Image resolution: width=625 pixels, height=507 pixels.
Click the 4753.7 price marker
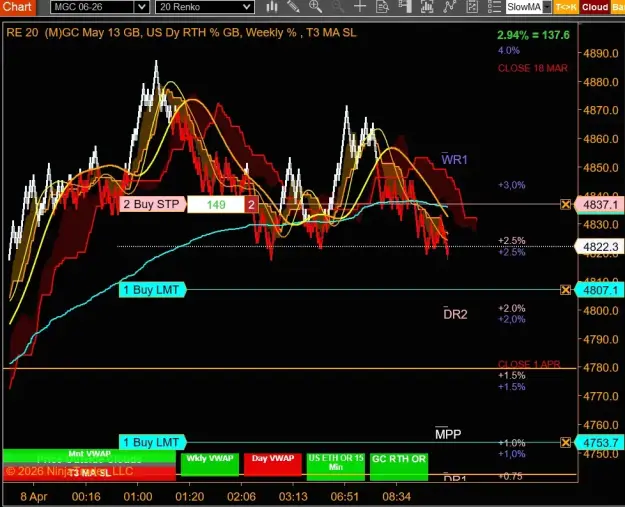tap(599, 442)
